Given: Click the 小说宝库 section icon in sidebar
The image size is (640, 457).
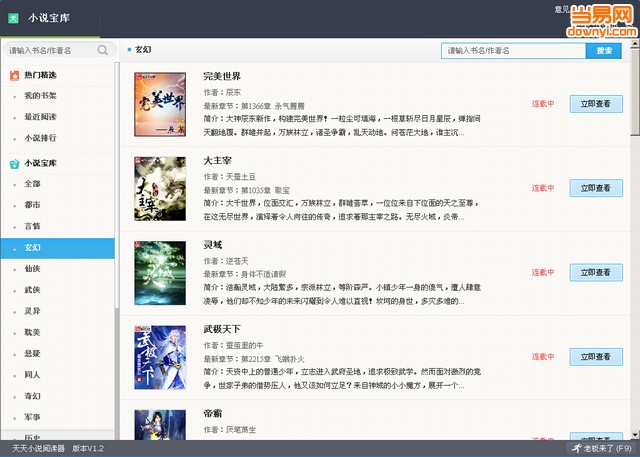Looking at the screenshot, I should (14, 163).
